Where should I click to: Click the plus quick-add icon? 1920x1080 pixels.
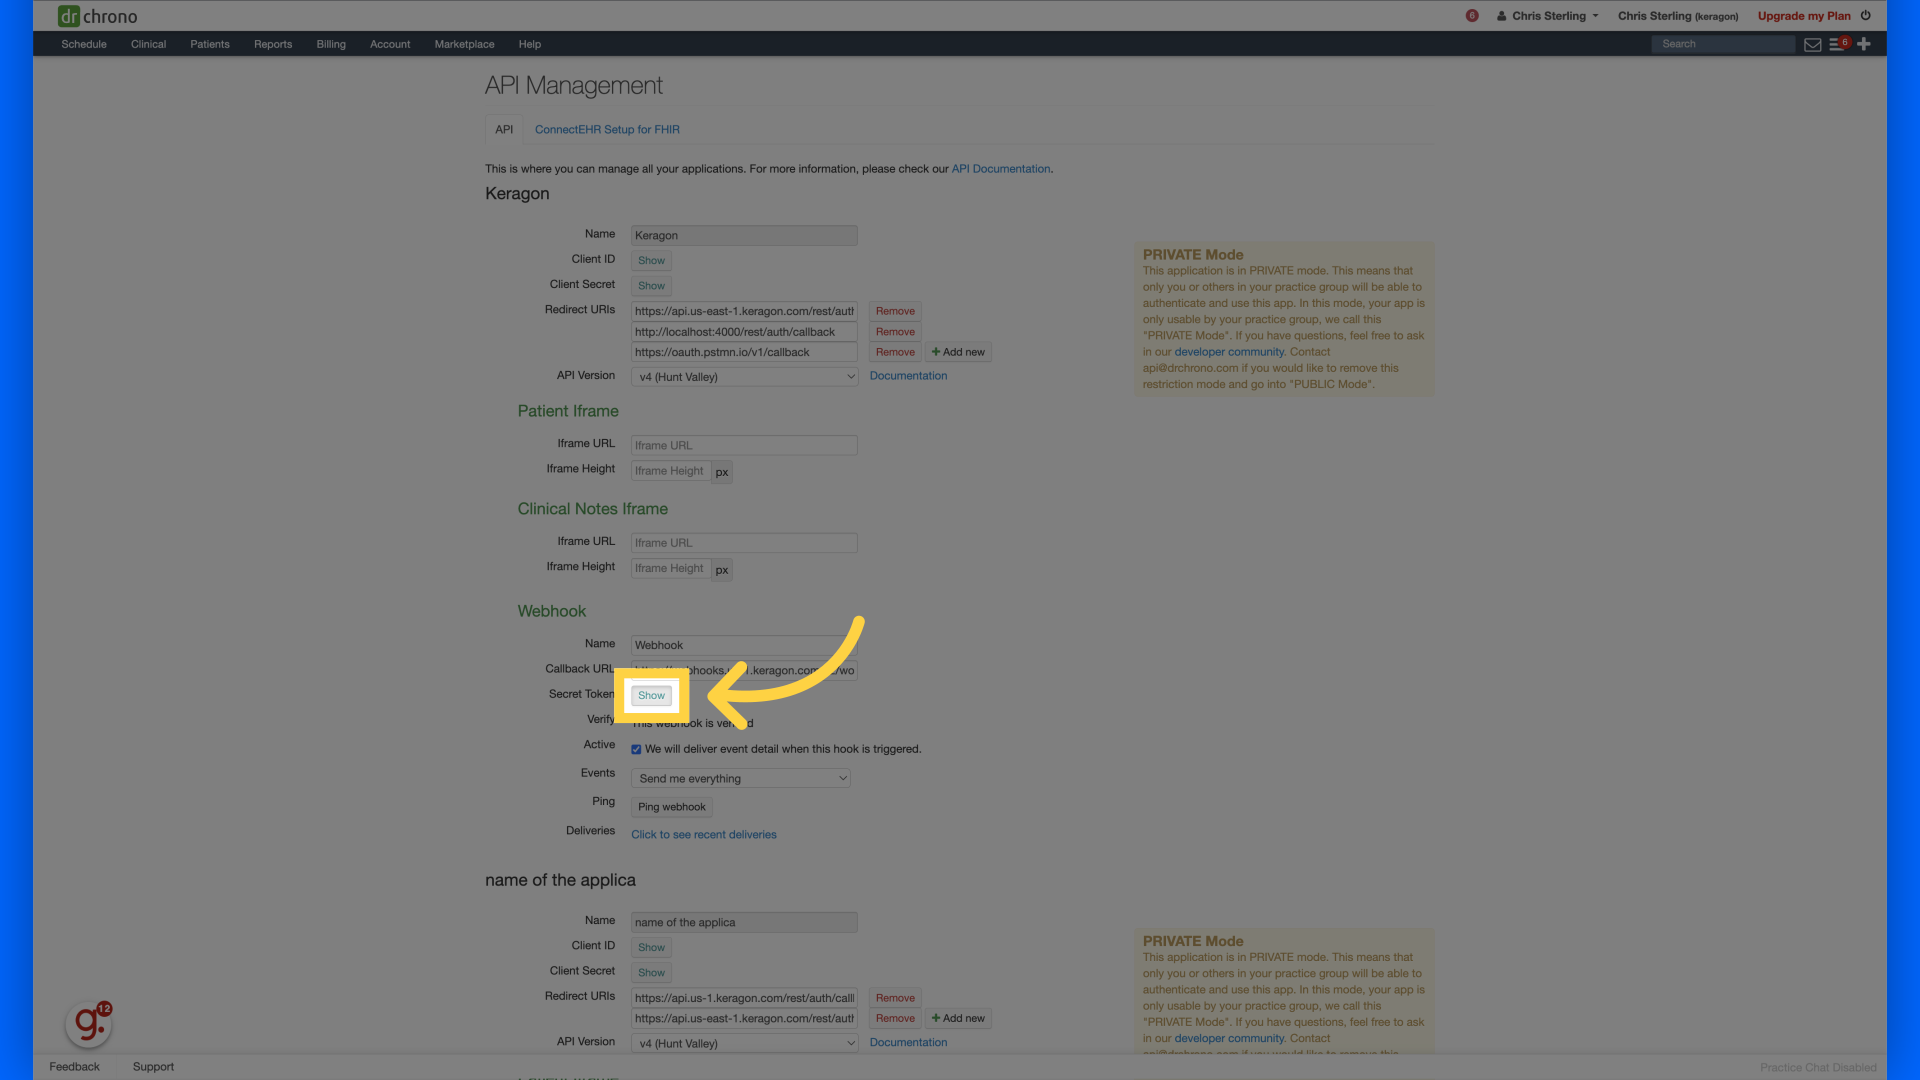pyautogui.click(x=1864, y=44)
